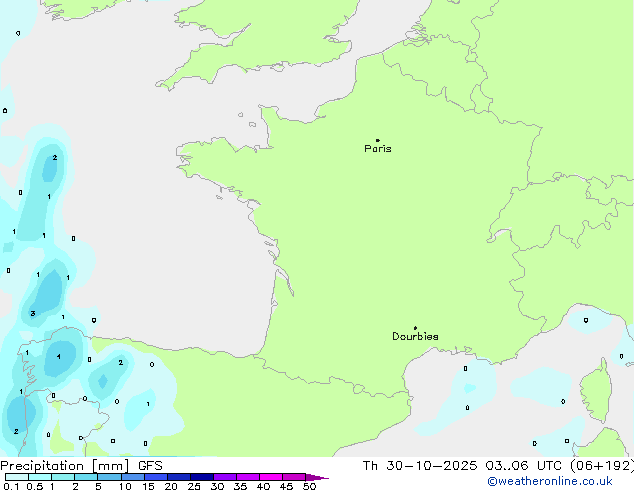
Task: Click the '50' legend value
Action: coord(309,486)
